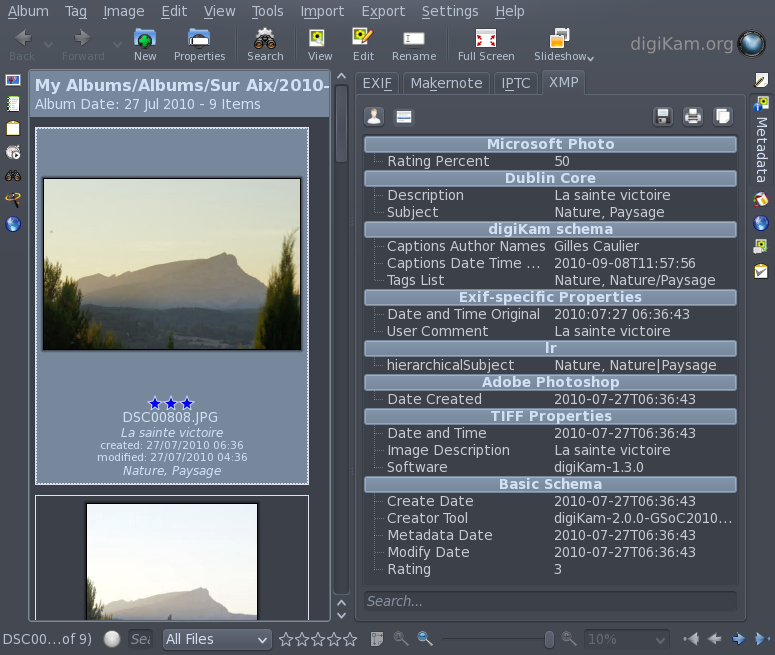The height and width of the screenshot is (655, 775).
Task: Open Edit image editor from toolbar
Action: tap(363, 45)
